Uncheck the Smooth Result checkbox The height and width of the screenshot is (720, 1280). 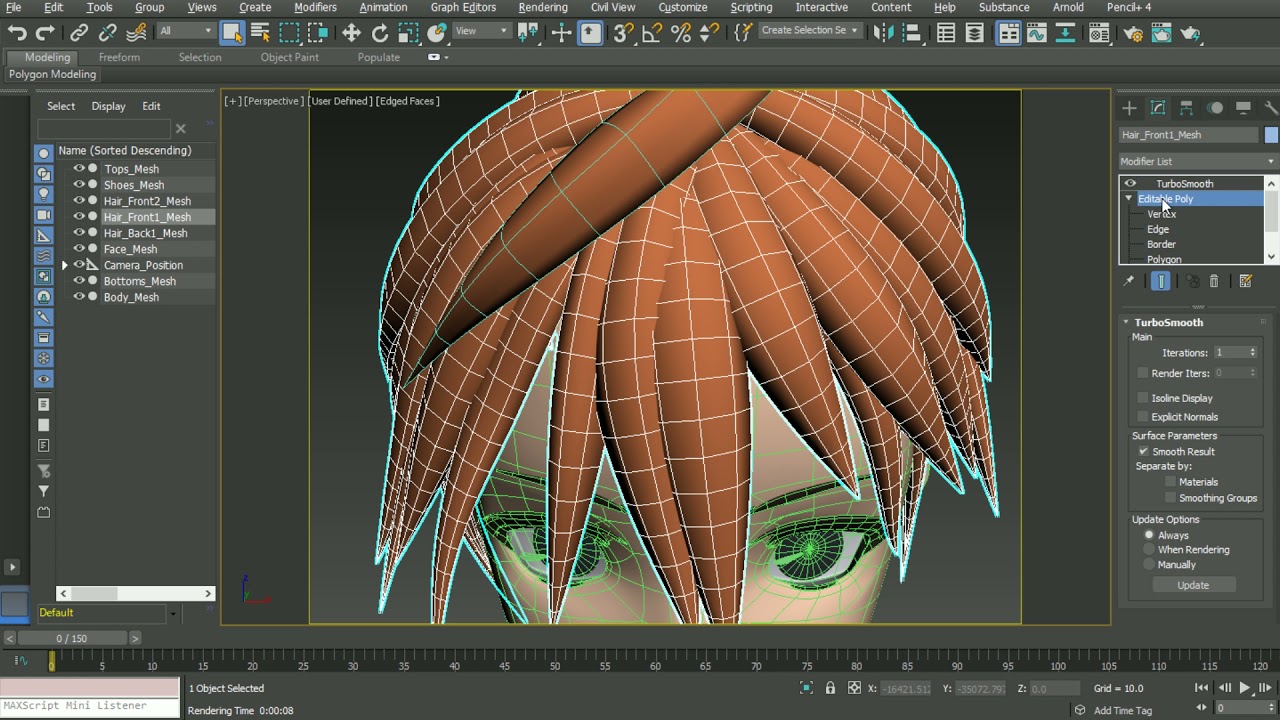[x=1143, y=452]
